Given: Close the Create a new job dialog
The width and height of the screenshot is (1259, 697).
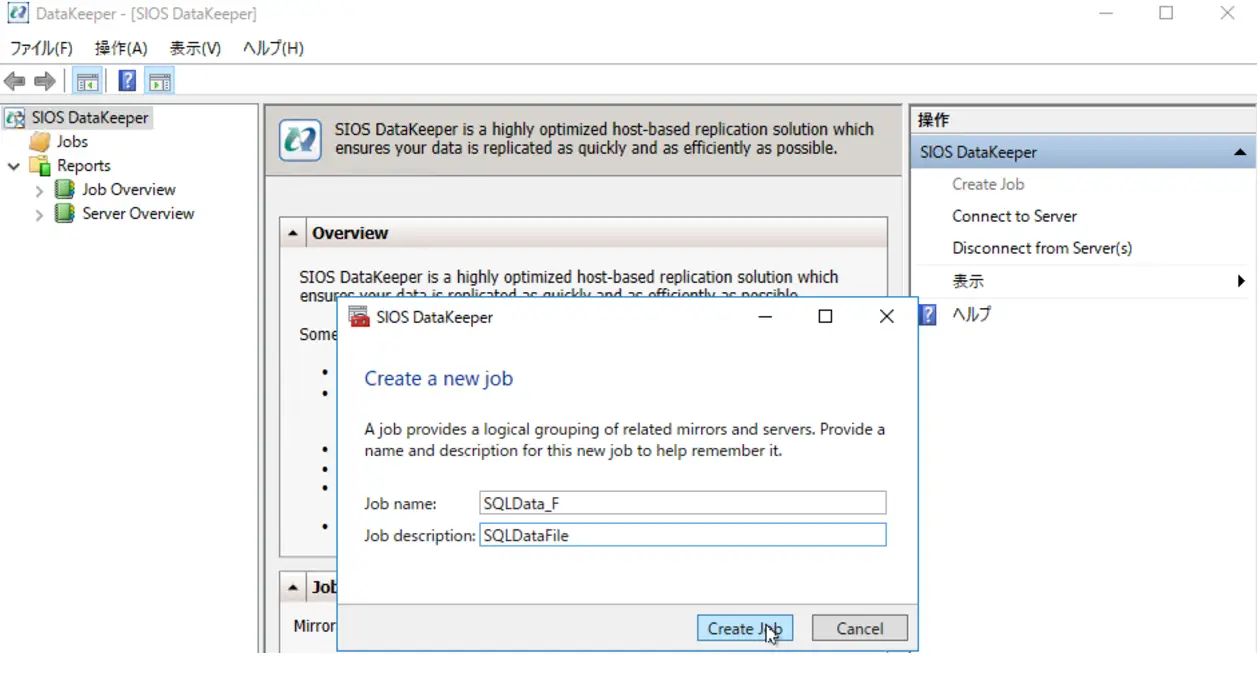Looking at the screenshot, I should [886, 317].
